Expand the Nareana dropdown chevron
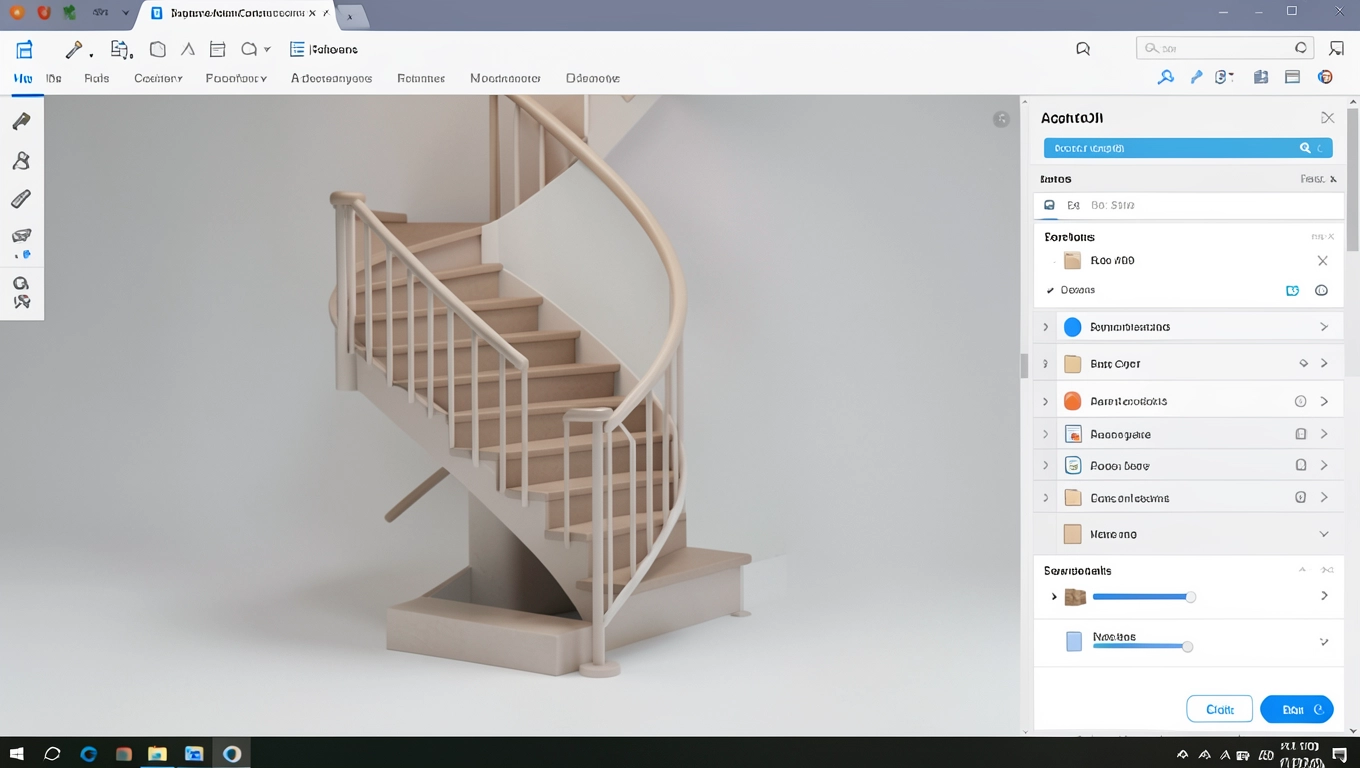Viewport: 1360px width, 768px height. [x=1324, y=534]
